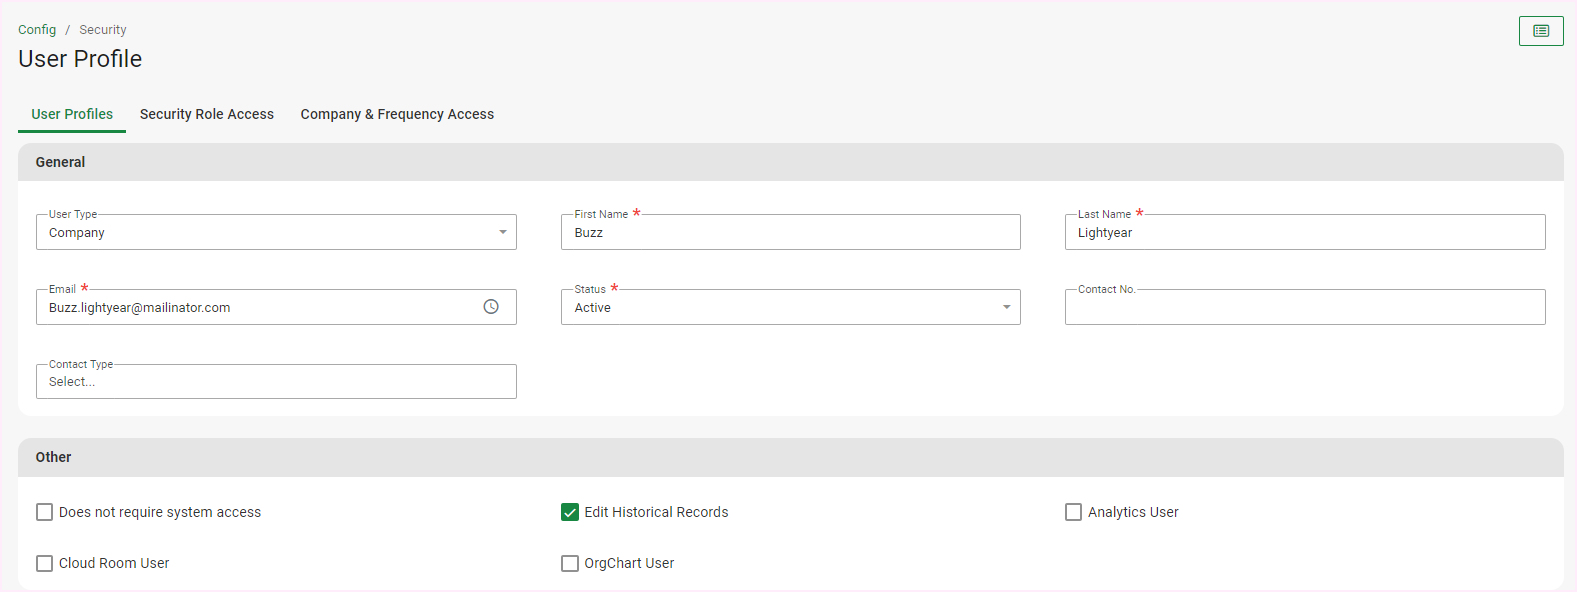
Task: Enable the OrgChart User checkbox
Action: [x=570, y=563]
